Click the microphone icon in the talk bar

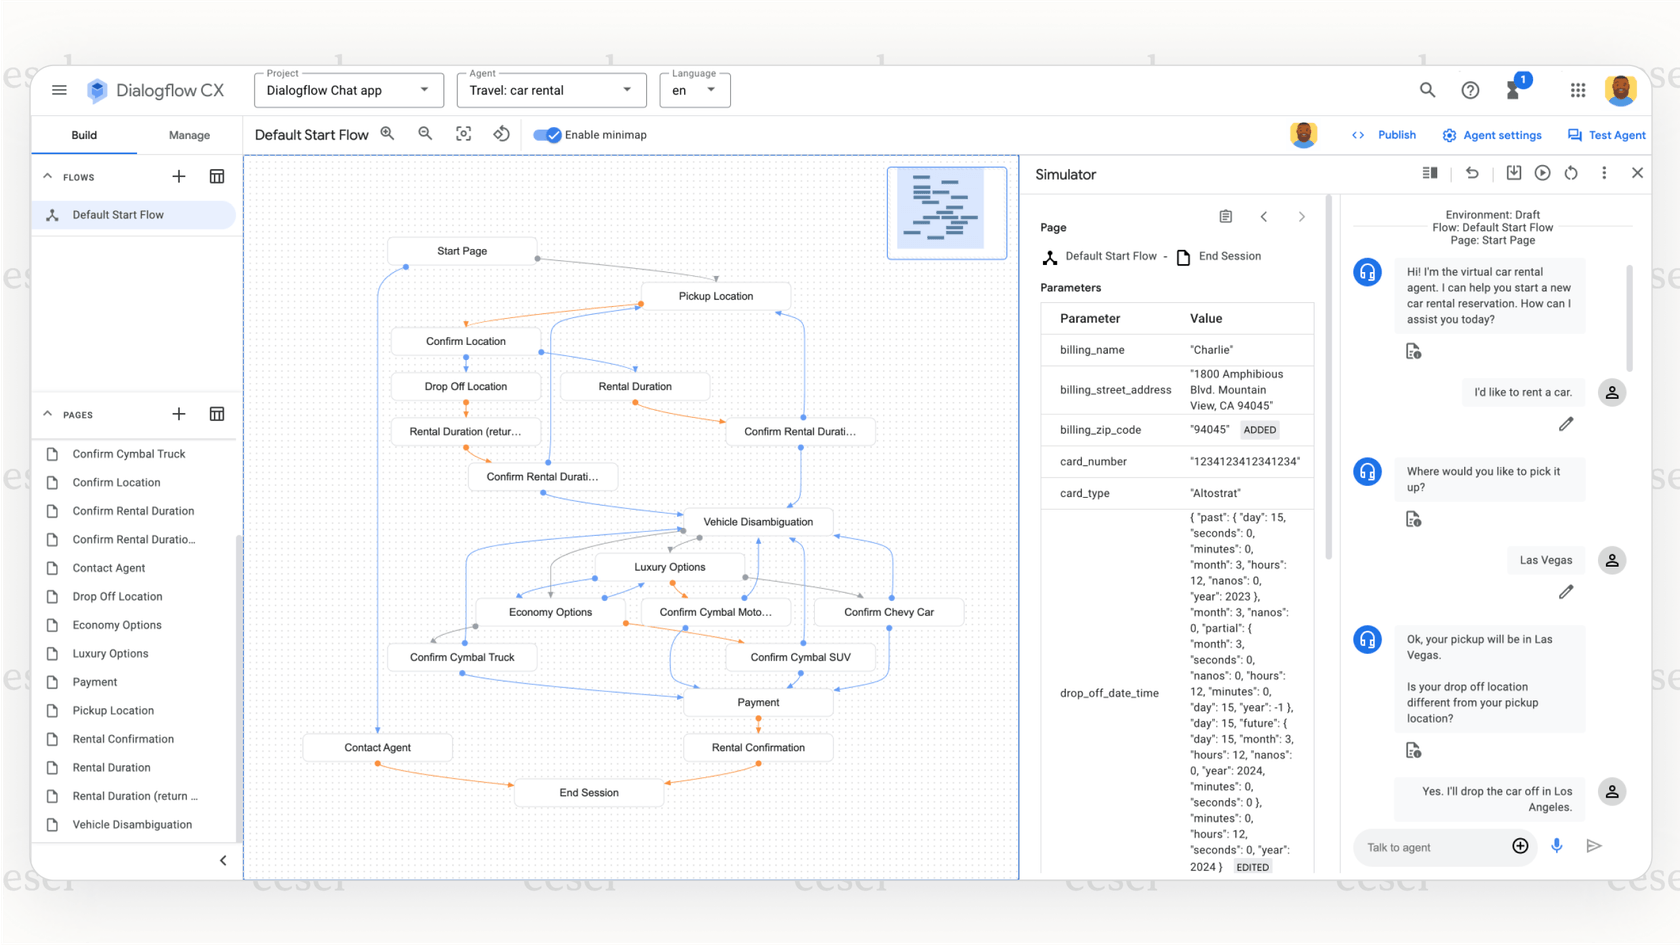[x=1557, y=846]
